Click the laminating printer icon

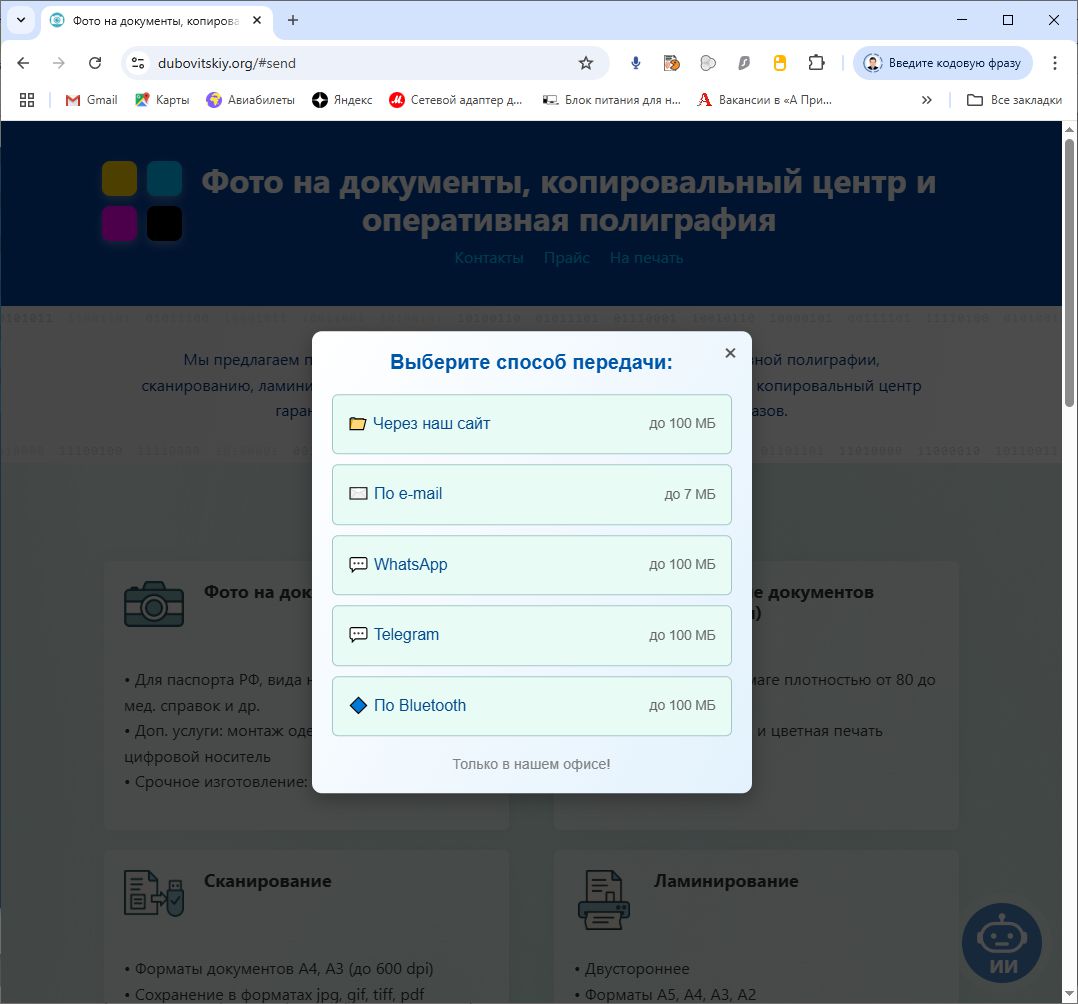604,900
